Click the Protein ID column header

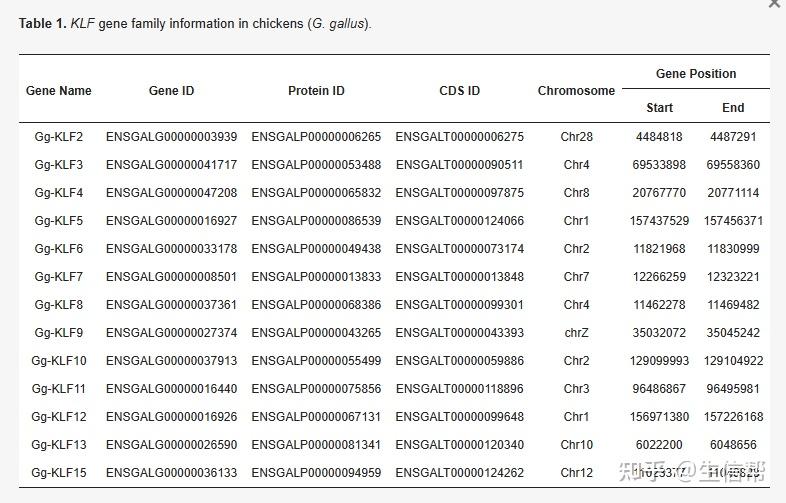[316, 91]
